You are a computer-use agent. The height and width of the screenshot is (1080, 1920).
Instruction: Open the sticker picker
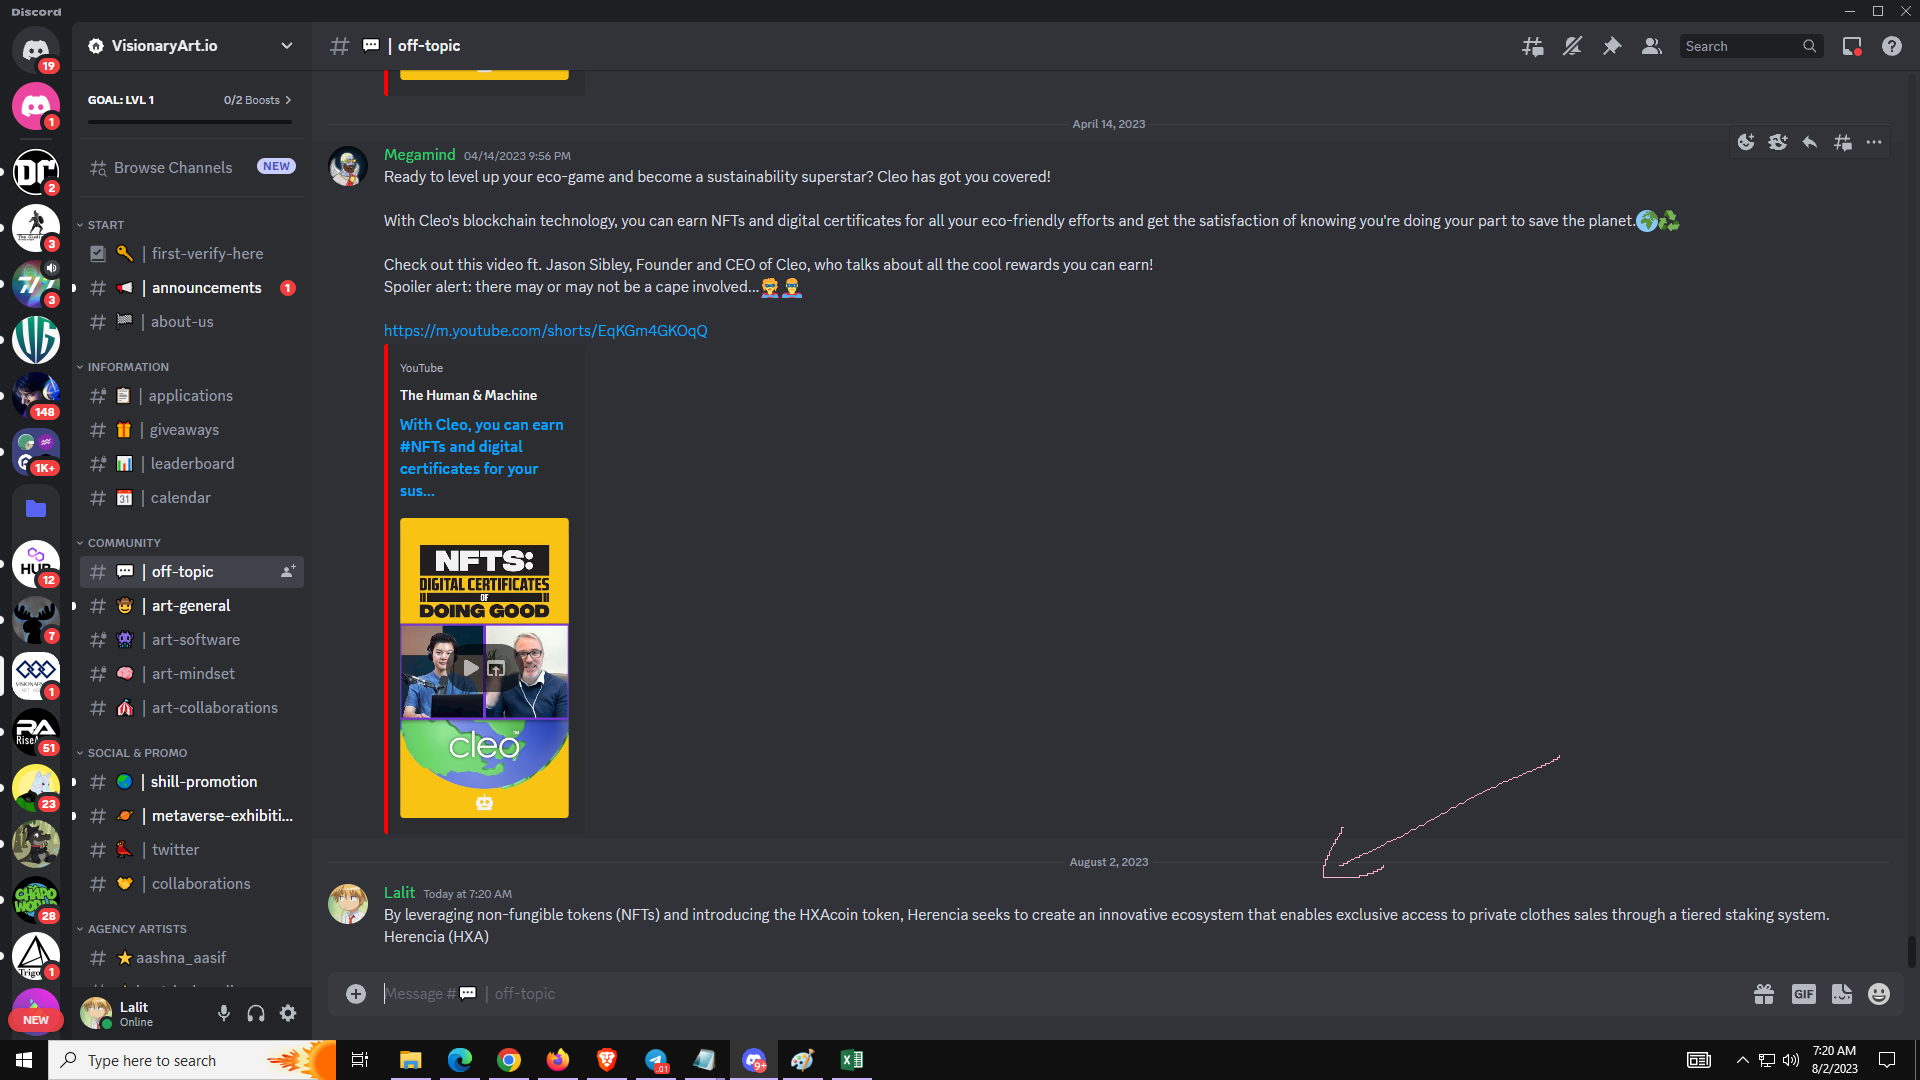click(1842, 993)
